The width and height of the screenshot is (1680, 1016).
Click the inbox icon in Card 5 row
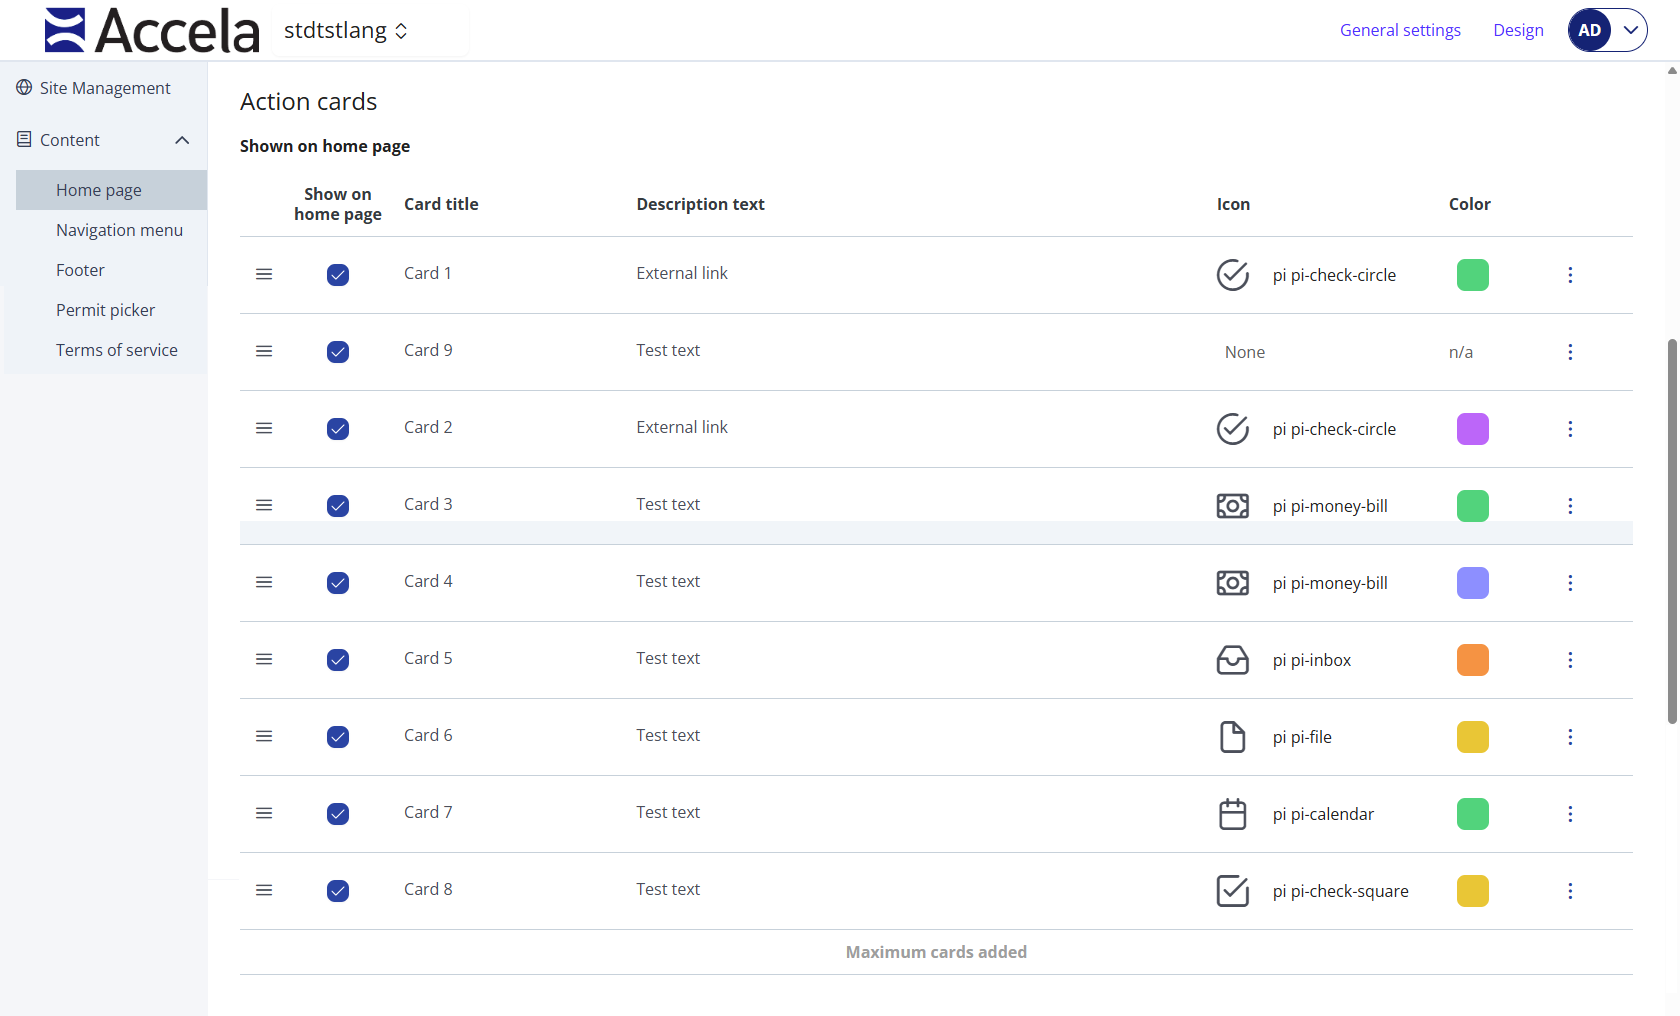1232,660
